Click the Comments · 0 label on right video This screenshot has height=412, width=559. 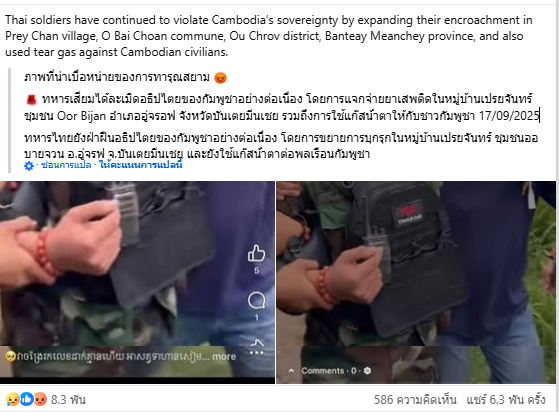(x=329, y=371)
